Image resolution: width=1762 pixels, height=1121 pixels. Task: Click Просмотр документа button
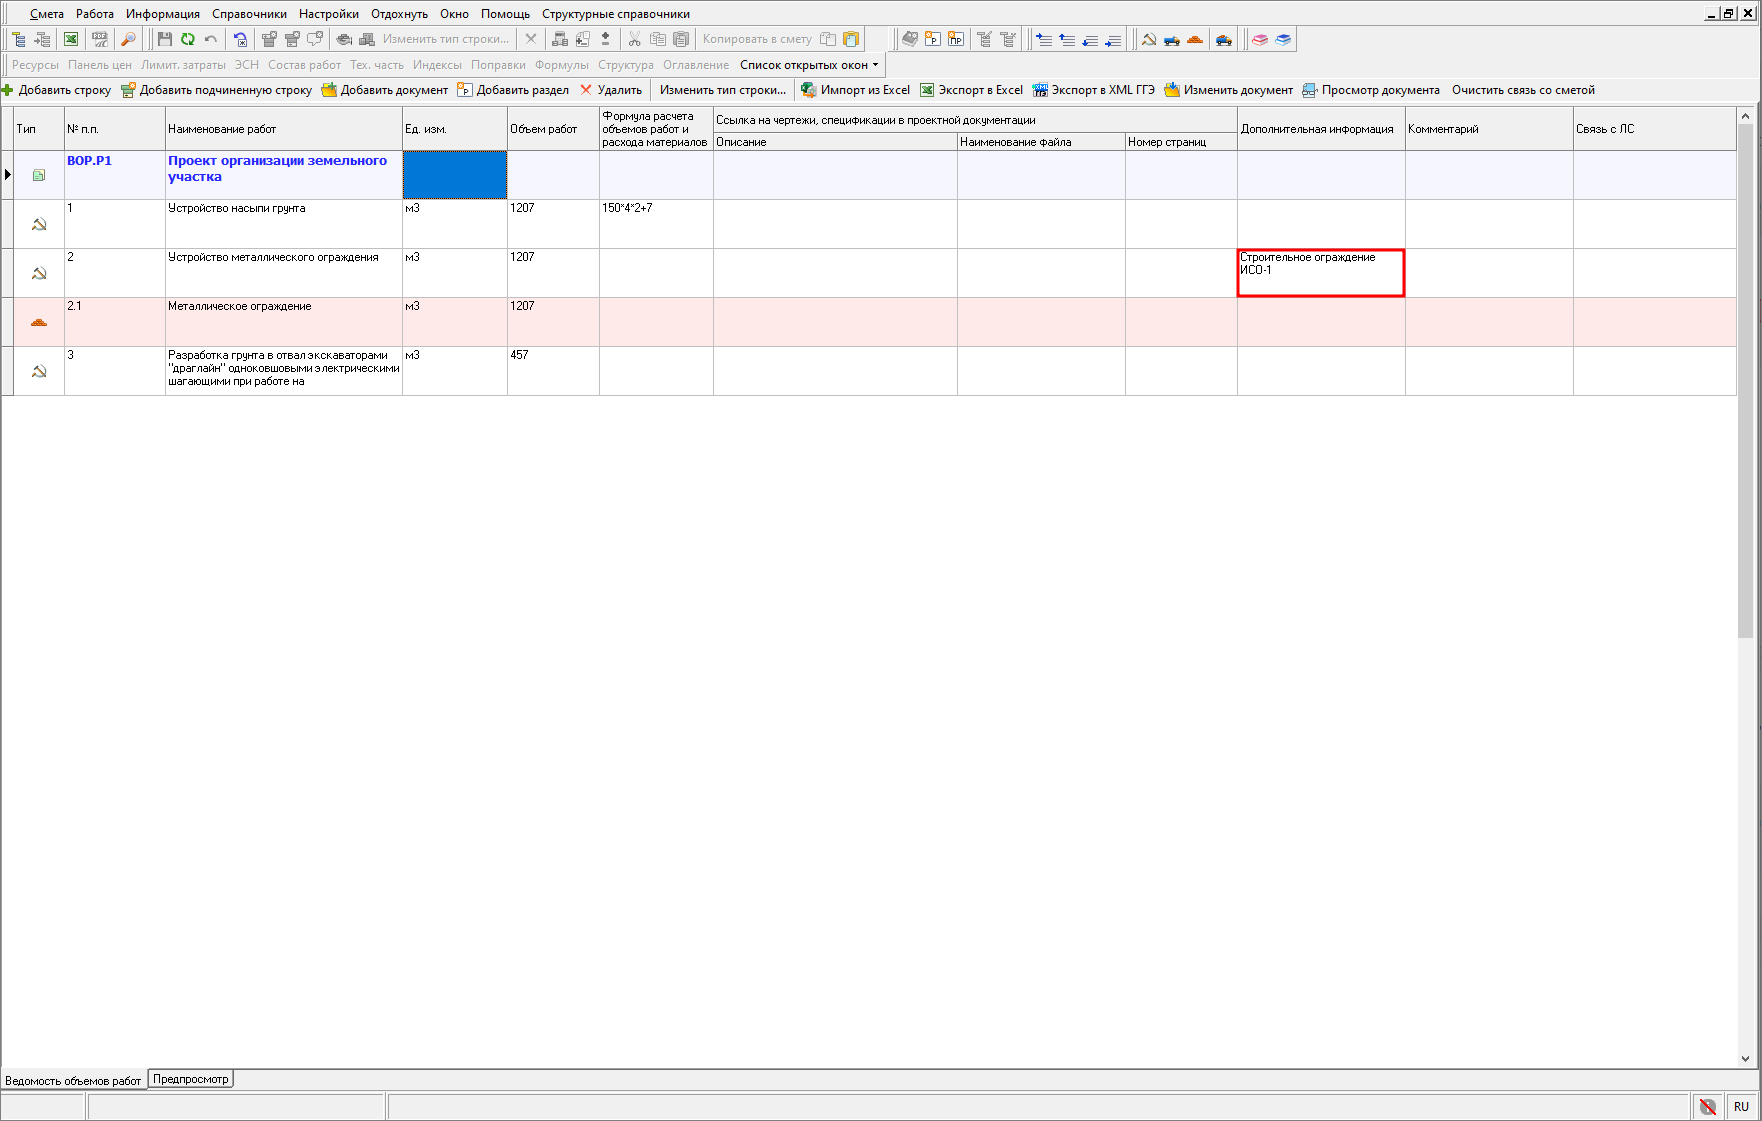(x=1371, y=90)
